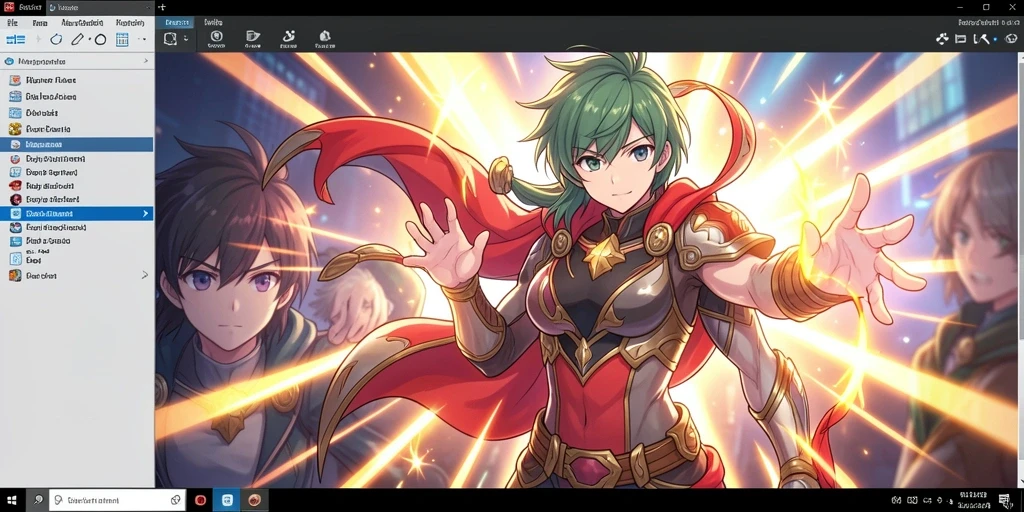Open the first menu in the menu bar

point(12,22)
